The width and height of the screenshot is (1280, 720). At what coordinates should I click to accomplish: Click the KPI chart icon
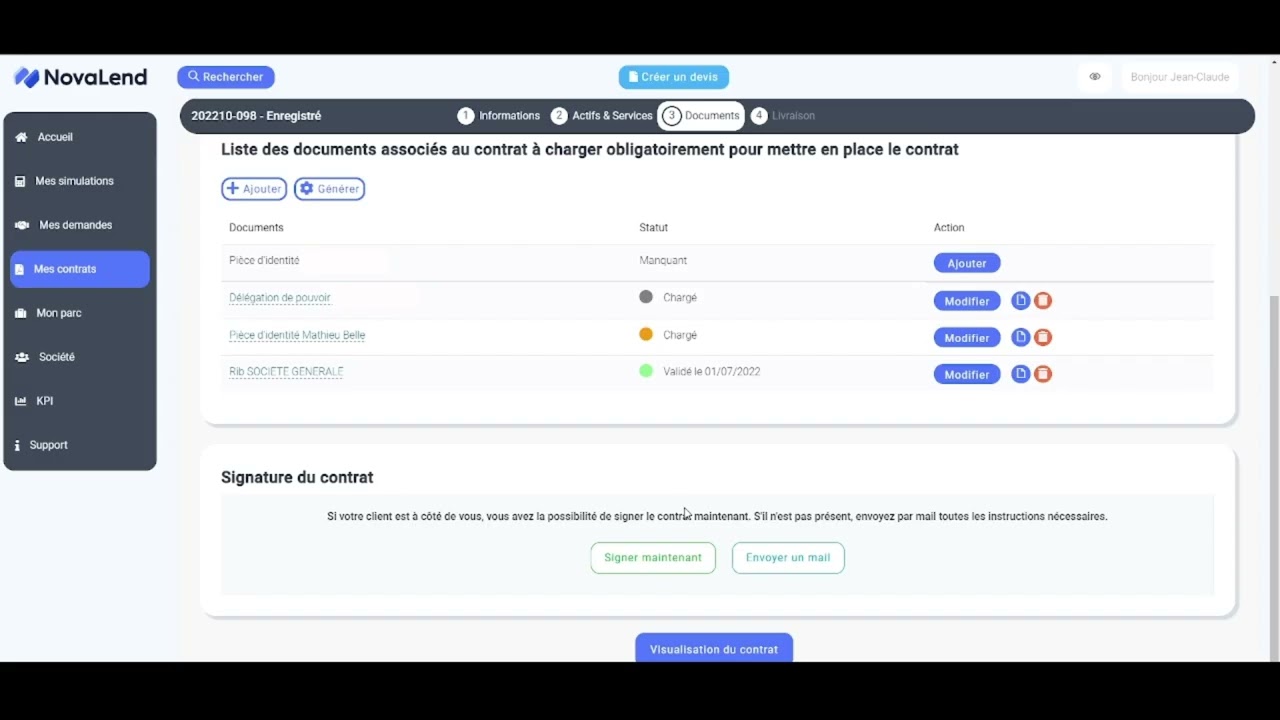pos(20,401)
